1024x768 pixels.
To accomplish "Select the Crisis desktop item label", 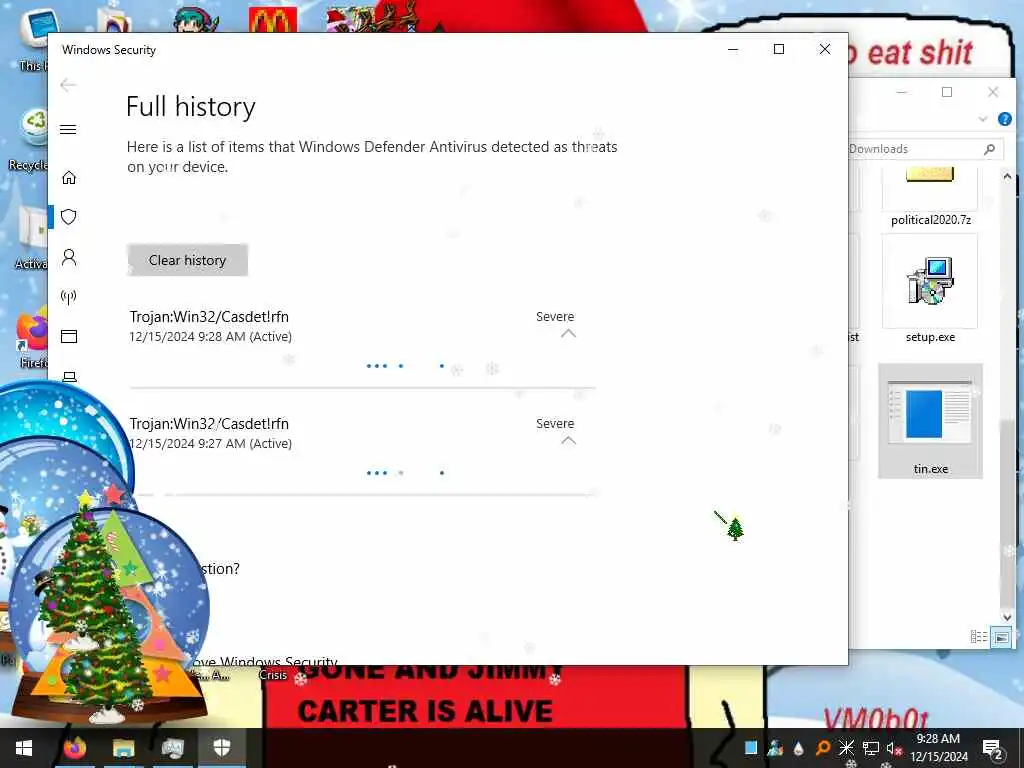I will pos(273,675).
